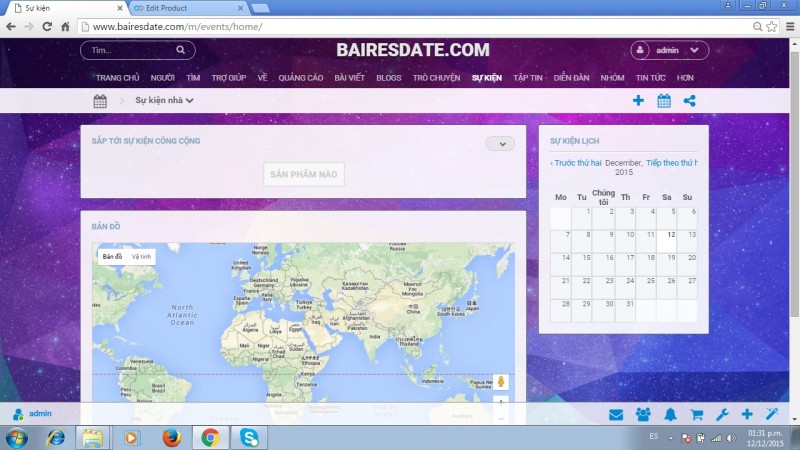Open the QUẢNG CÁO menu item
The width and height of the screenshot is (800, 450).
pos(301,78)
